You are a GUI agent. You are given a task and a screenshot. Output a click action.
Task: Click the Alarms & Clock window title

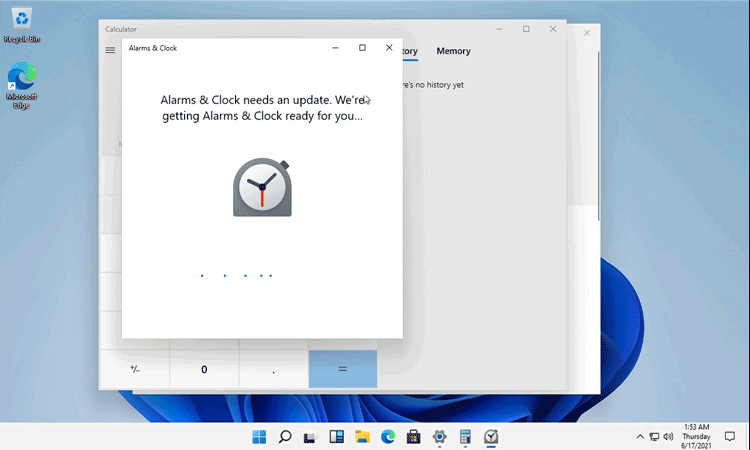coord(153,48)
